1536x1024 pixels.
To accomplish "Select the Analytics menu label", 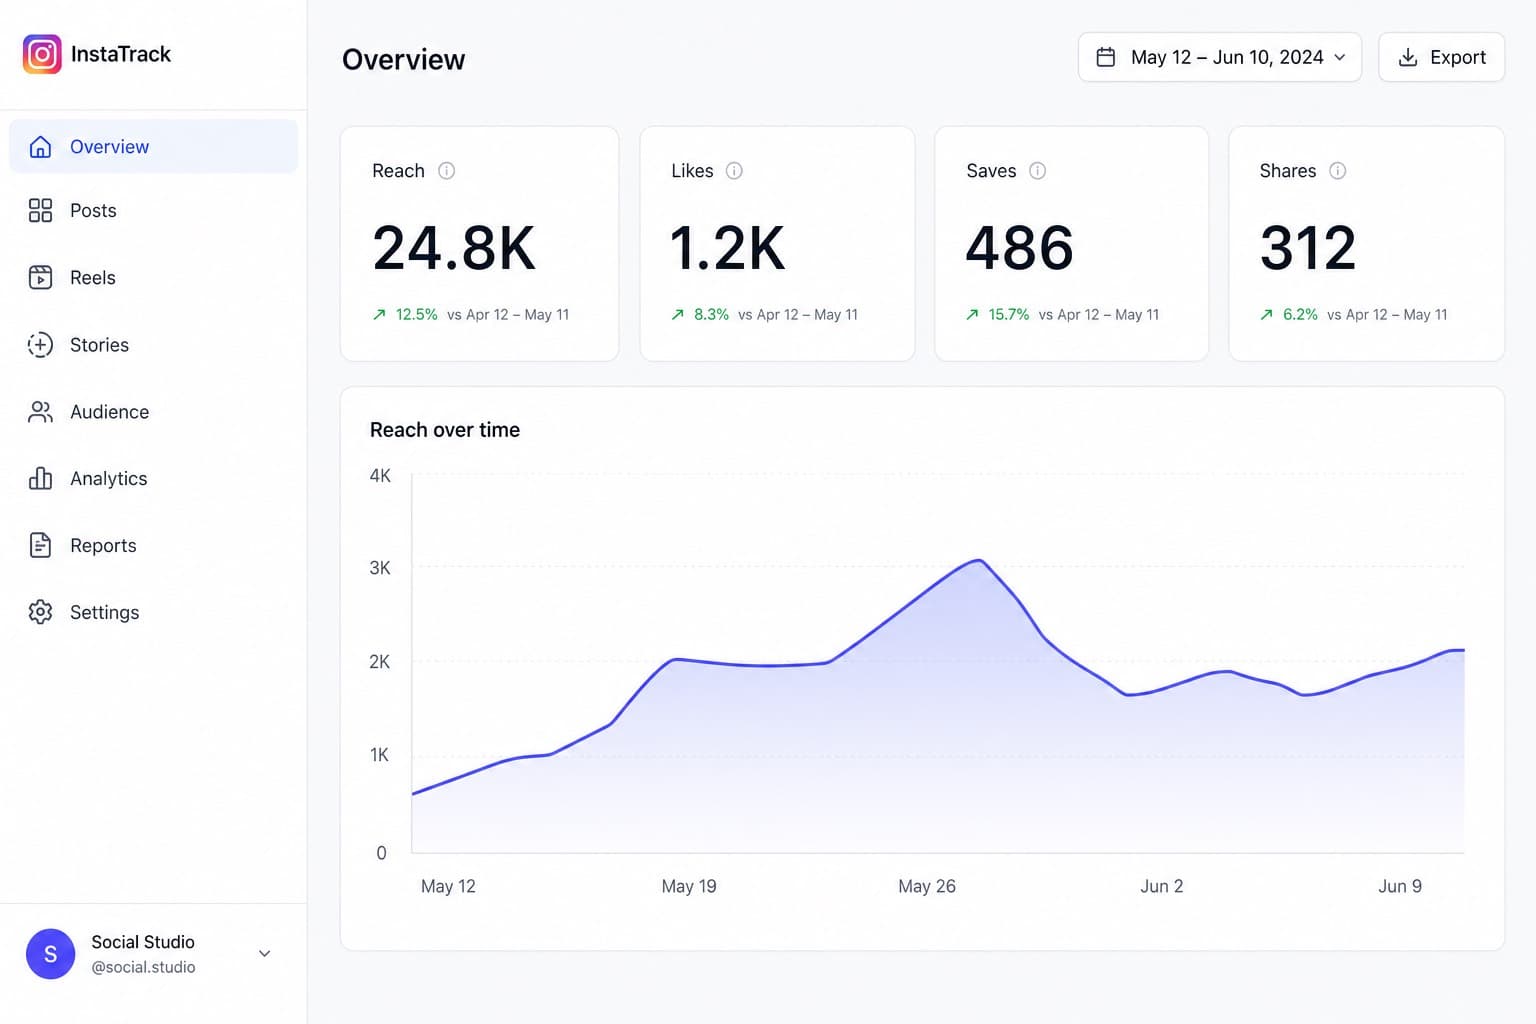I will pos(109,479).
